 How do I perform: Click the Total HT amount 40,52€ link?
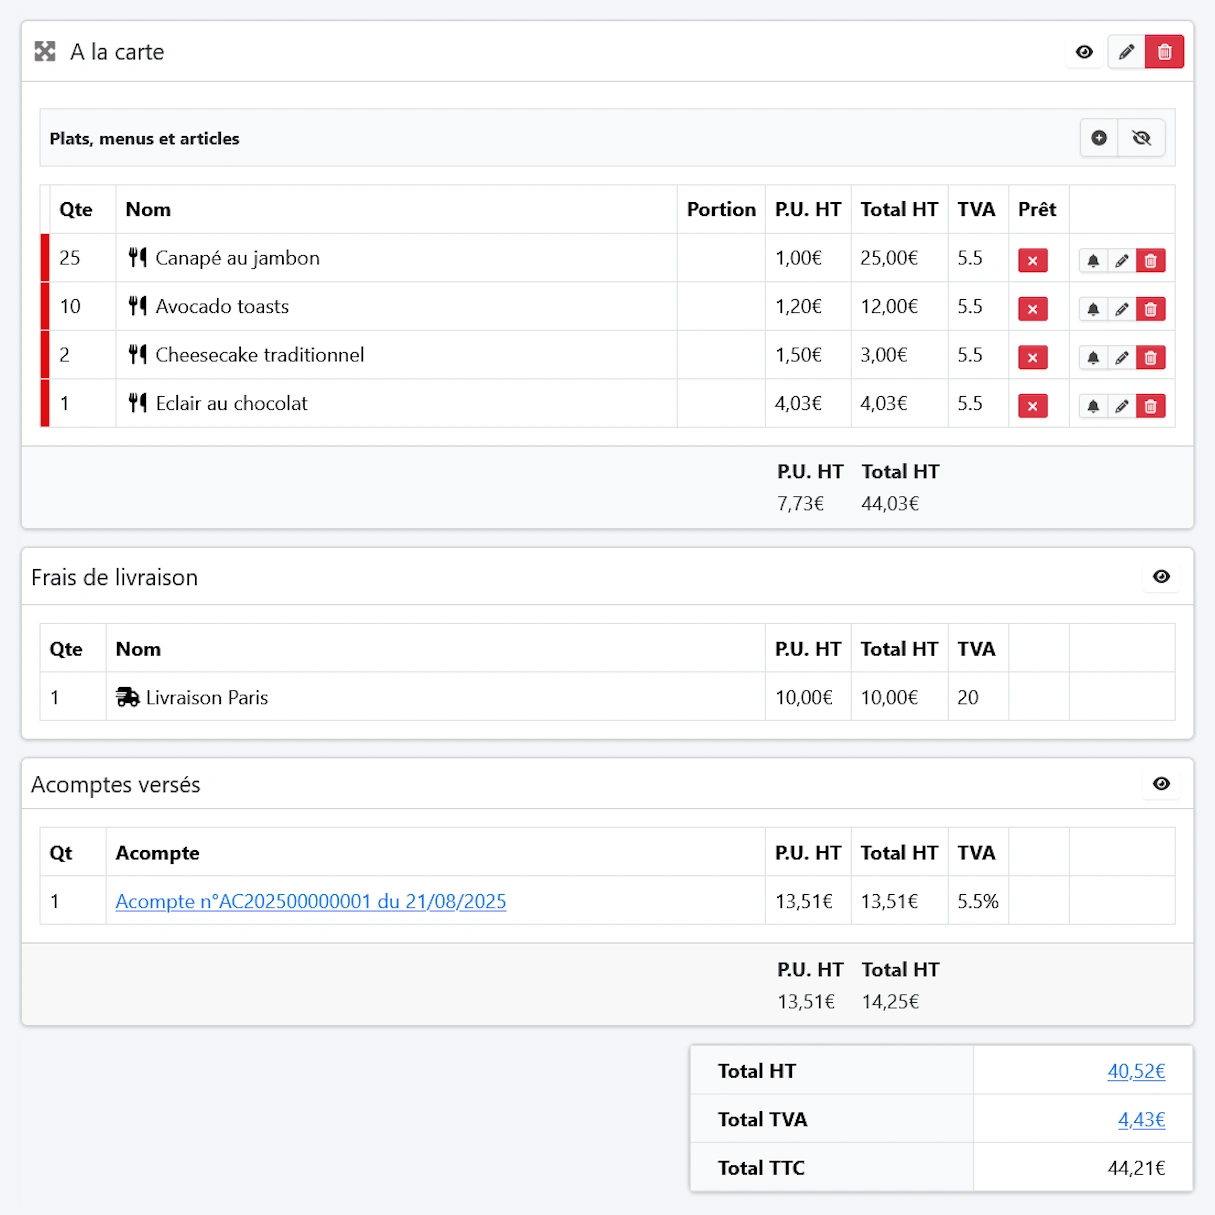1136,1071
